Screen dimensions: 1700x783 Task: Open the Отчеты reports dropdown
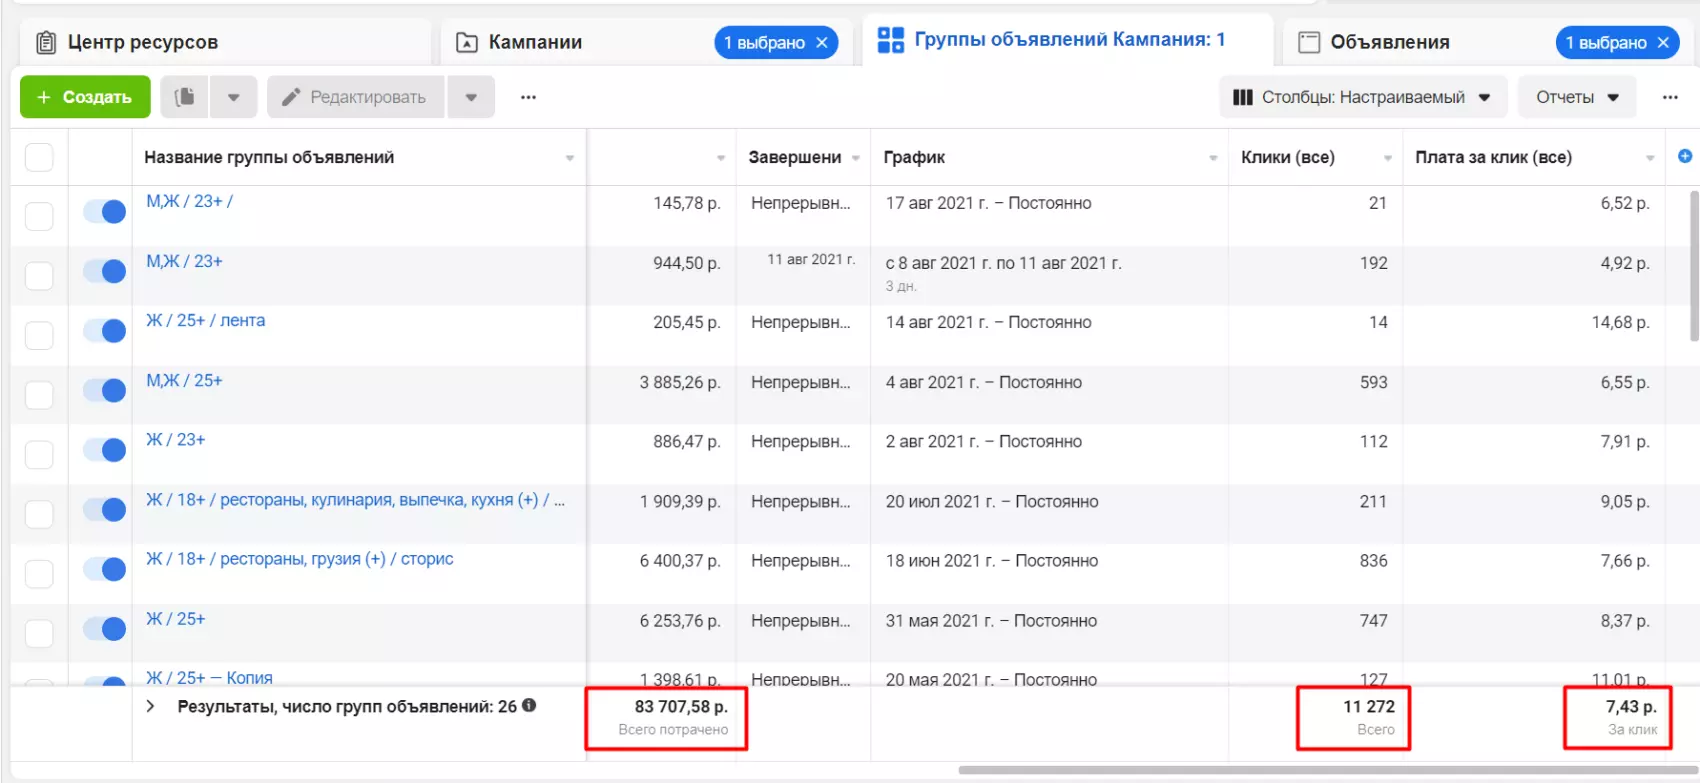[1577, 97]
